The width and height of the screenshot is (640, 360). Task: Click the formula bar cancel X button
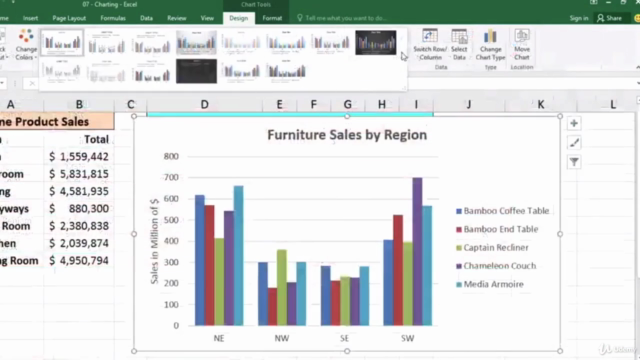click(x=32, y=84)
